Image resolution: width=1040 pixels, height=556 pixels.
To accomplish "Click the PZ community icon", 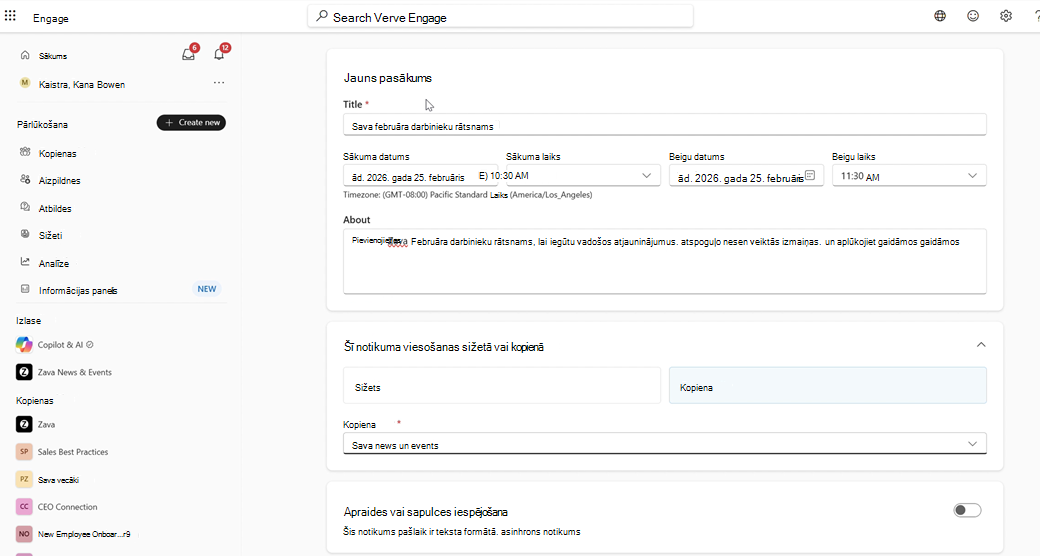I will pyautogui.click(x=24, y=479).
